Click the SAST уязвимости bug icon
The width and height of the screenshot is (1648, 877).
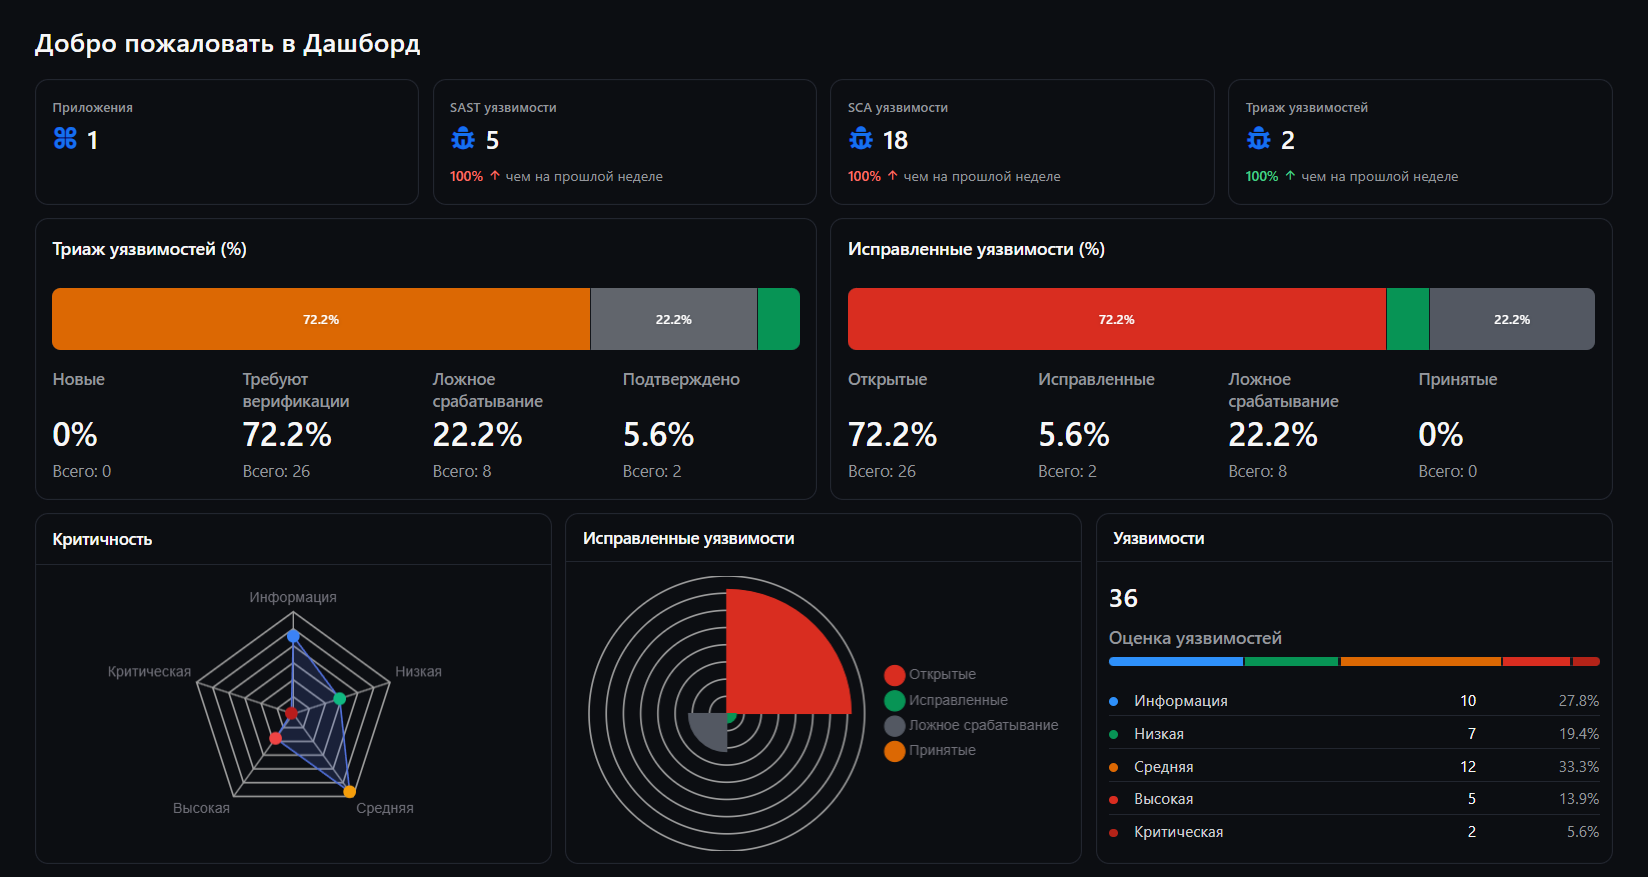463,139
